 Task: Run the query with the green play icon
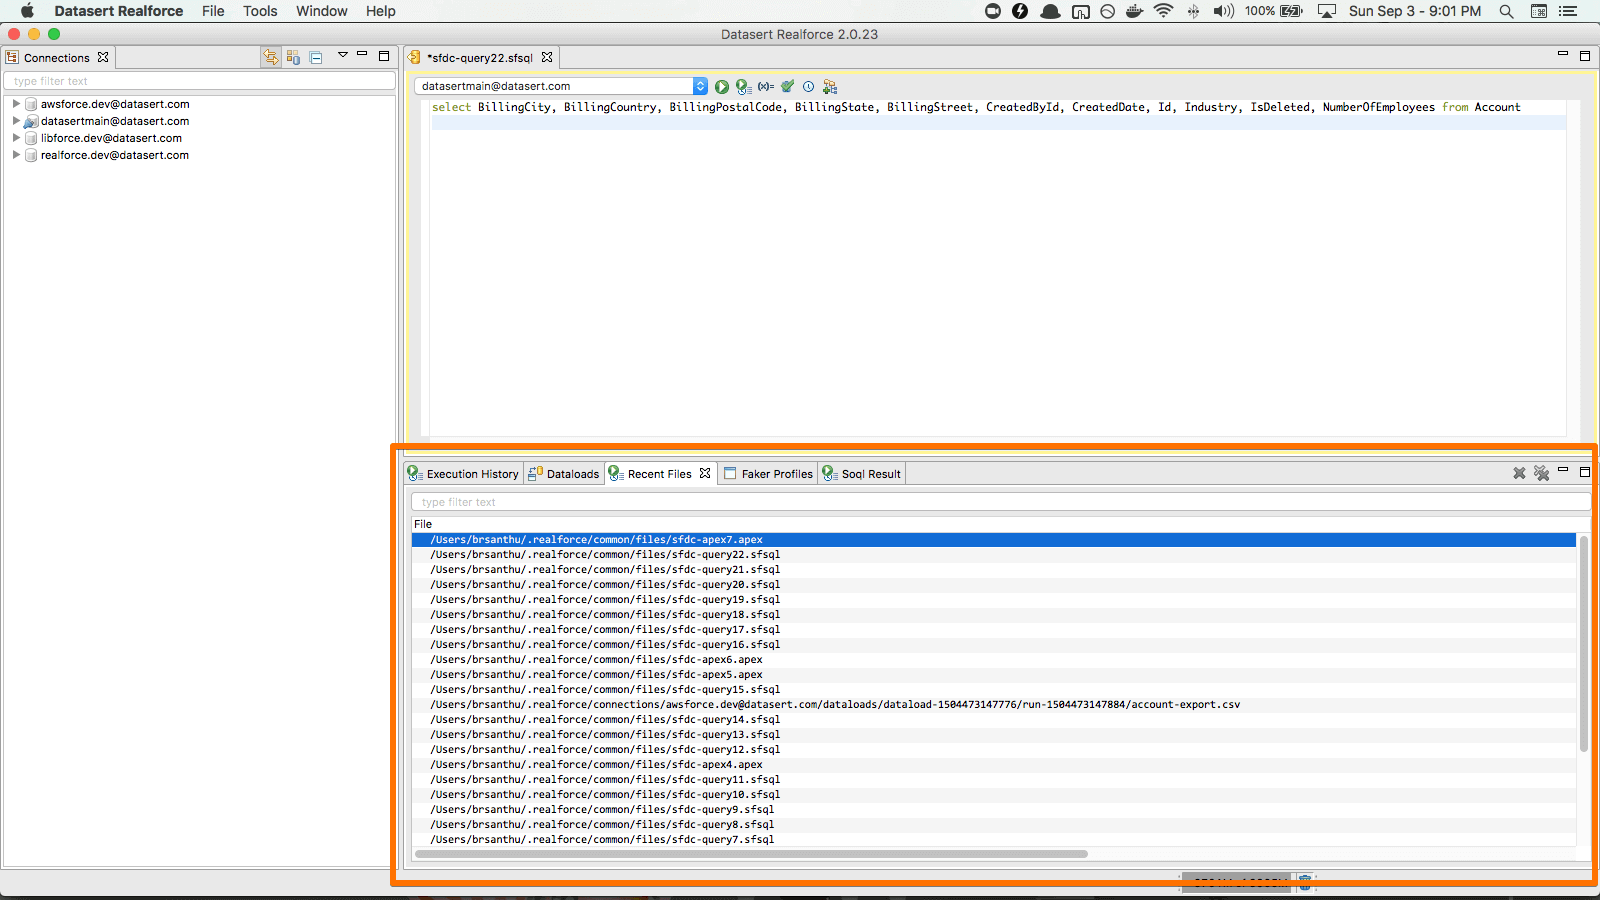[722, 87]
